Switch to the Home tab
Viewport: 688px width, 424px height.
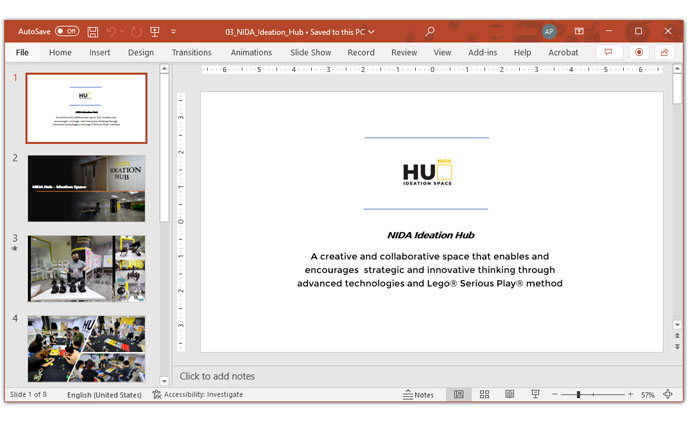click(x=60, y=53)
